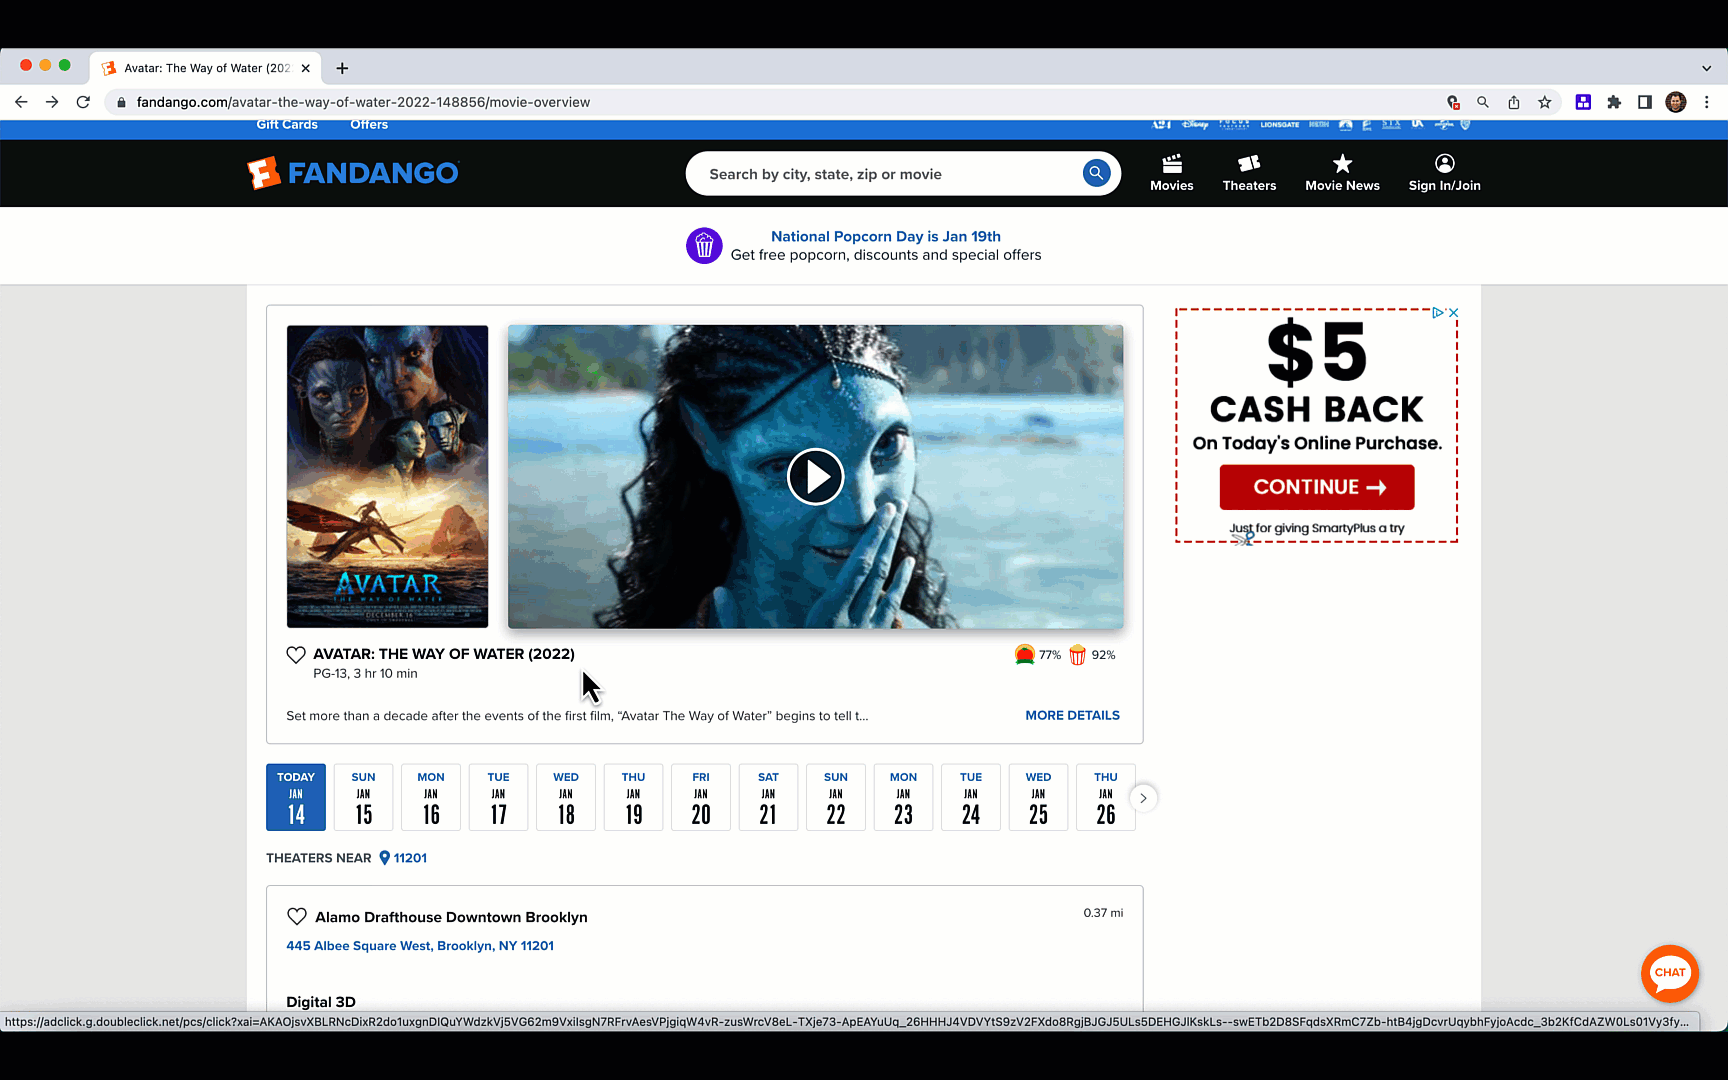Select Tue Jan 24 showtimes date
The image size is (1728, 1080).
[x=971, y=797]
